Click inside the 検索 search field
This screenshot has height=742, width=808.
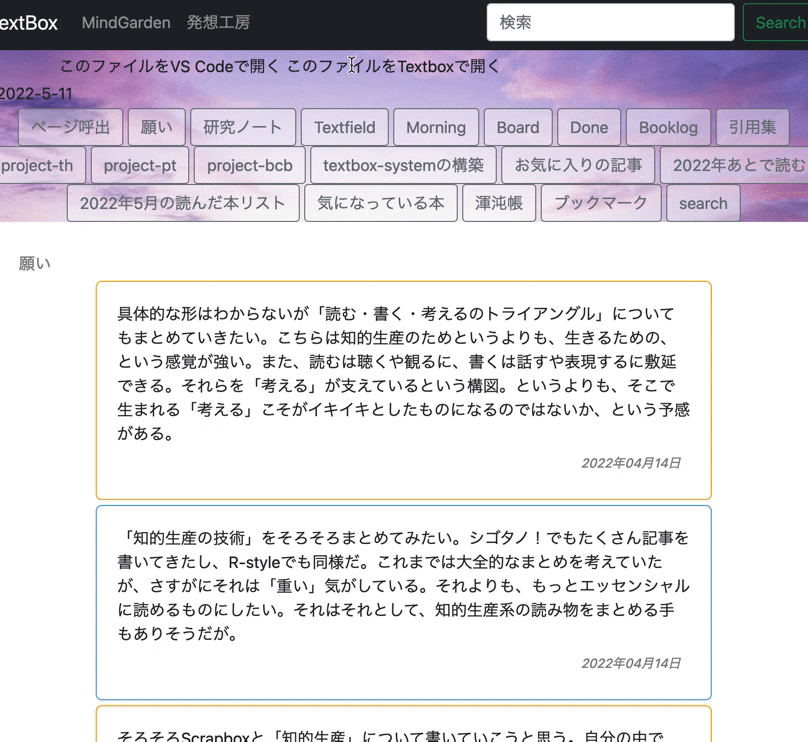(x=610, y=21)
